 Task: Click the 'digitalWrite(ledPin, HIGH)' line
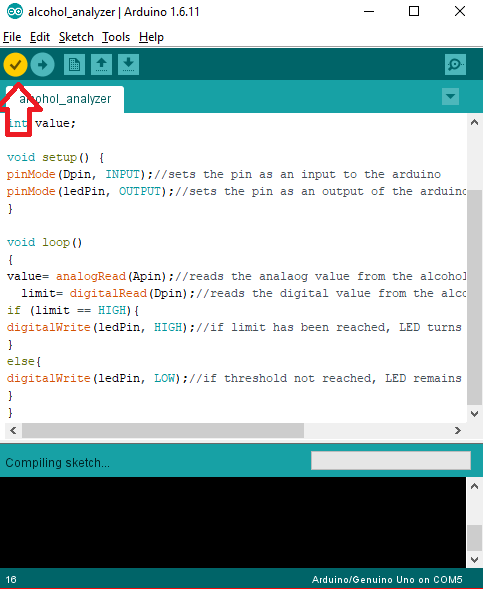pyautogui.click(x=234, y=328)
